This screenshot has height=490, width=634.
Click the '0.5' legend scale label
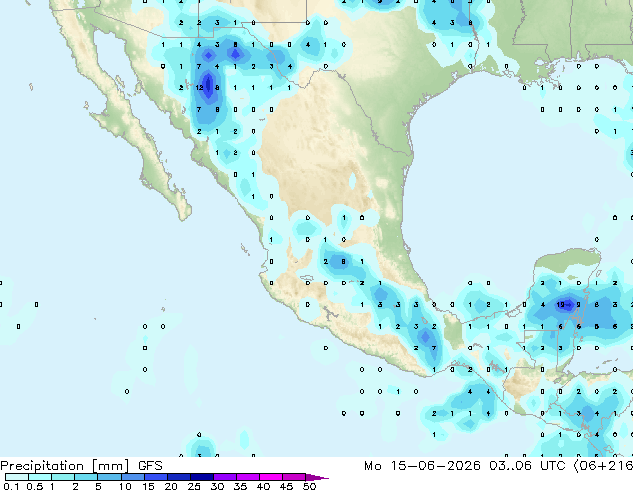[35, 486]
